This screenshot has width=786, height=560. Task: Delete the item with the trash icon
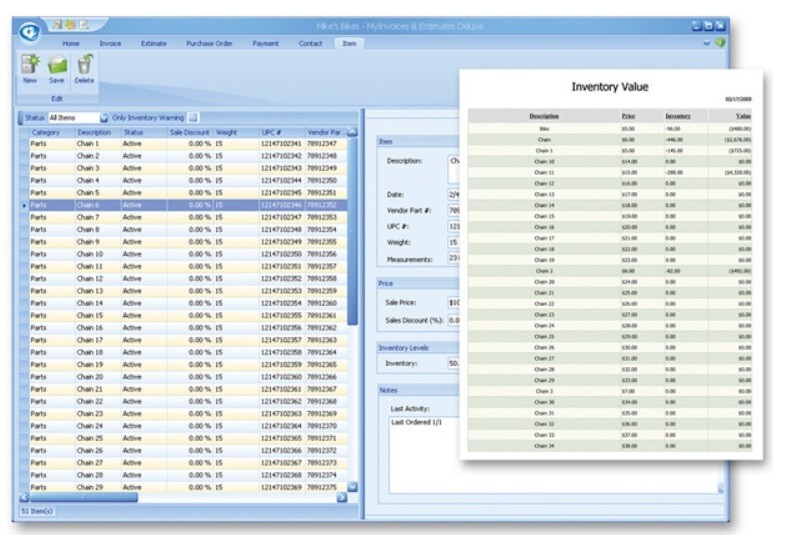point(84,69)
